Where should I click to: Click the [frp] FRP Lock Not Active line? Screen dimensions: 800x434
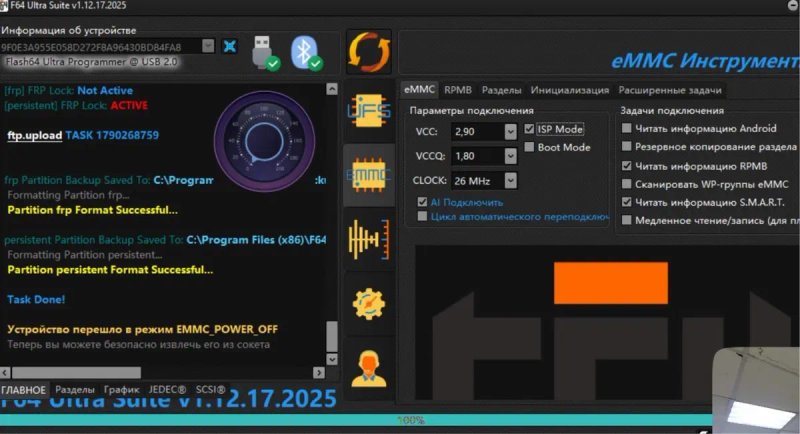point(68,90)
